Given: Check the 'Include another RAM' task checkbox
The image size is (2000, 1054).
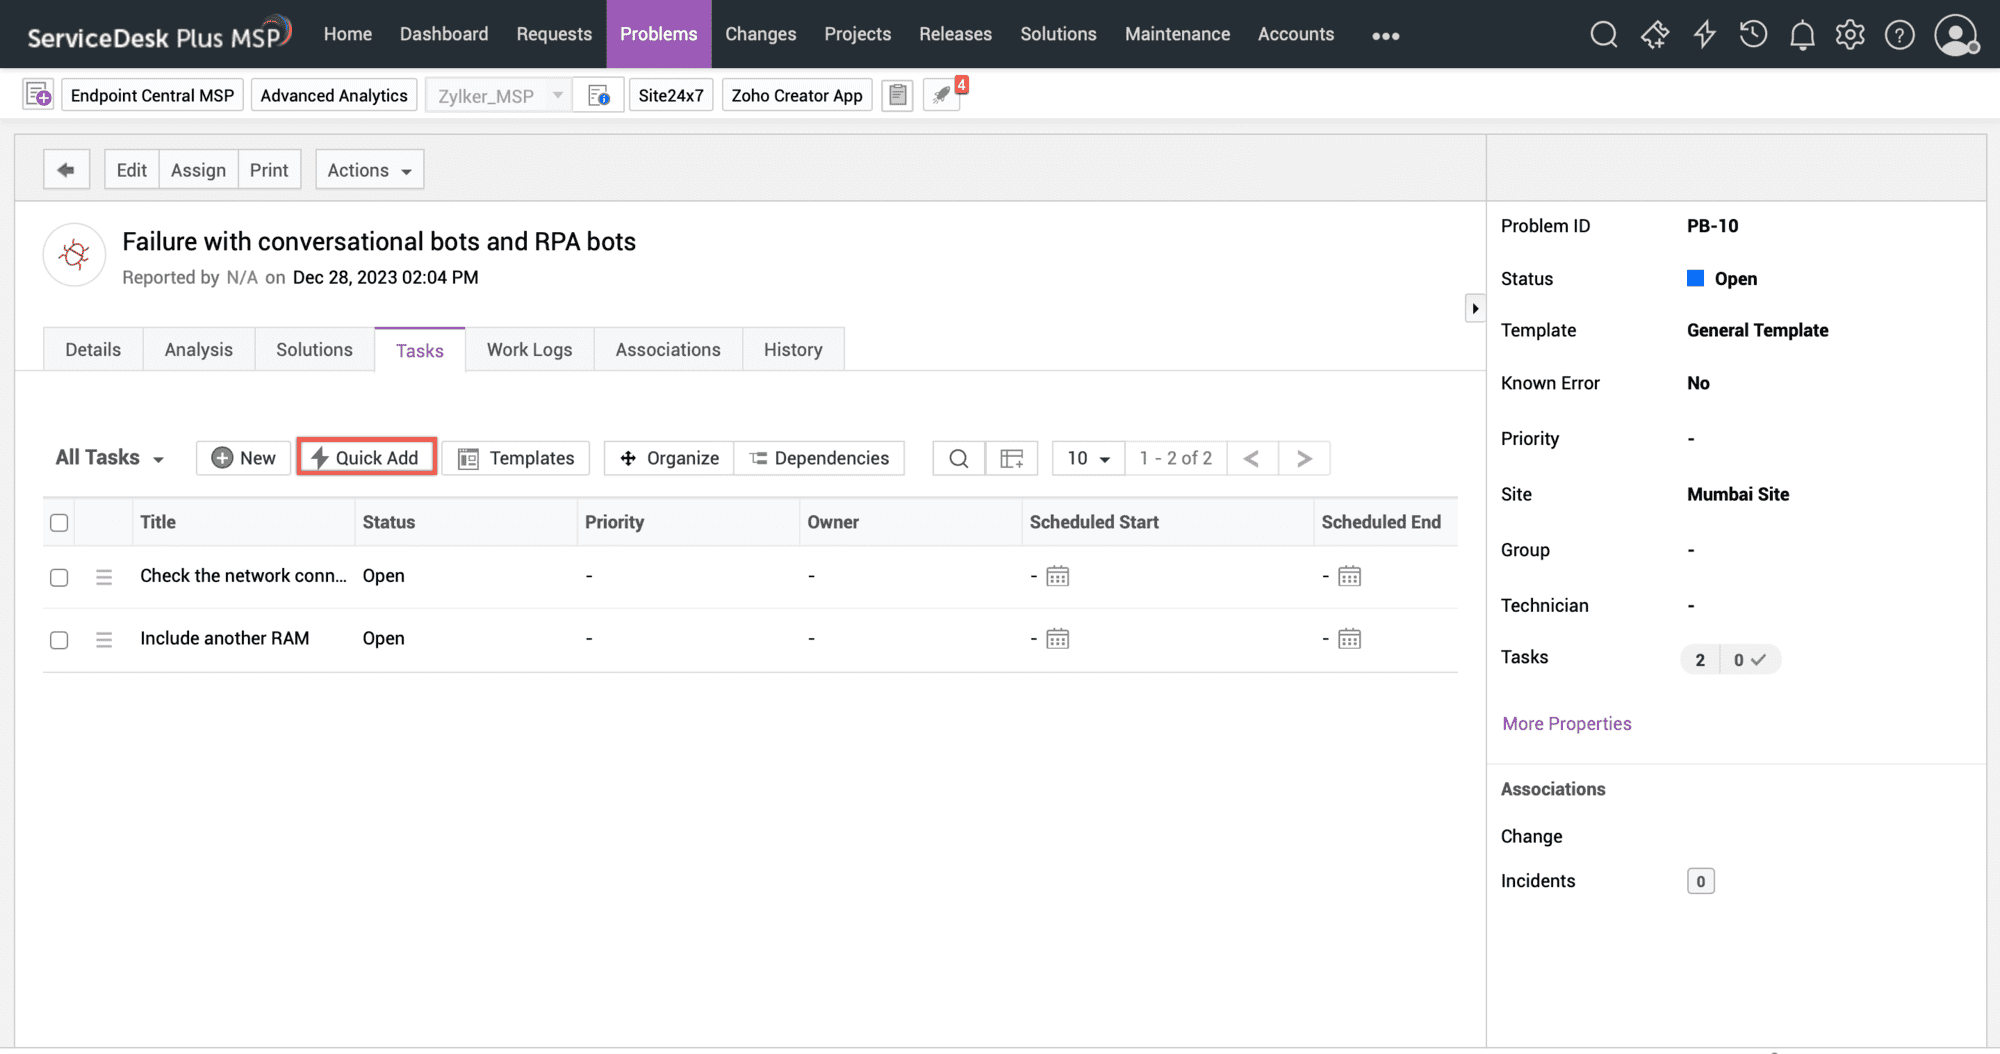Looking at the screenshot, I should coord(59,640).
